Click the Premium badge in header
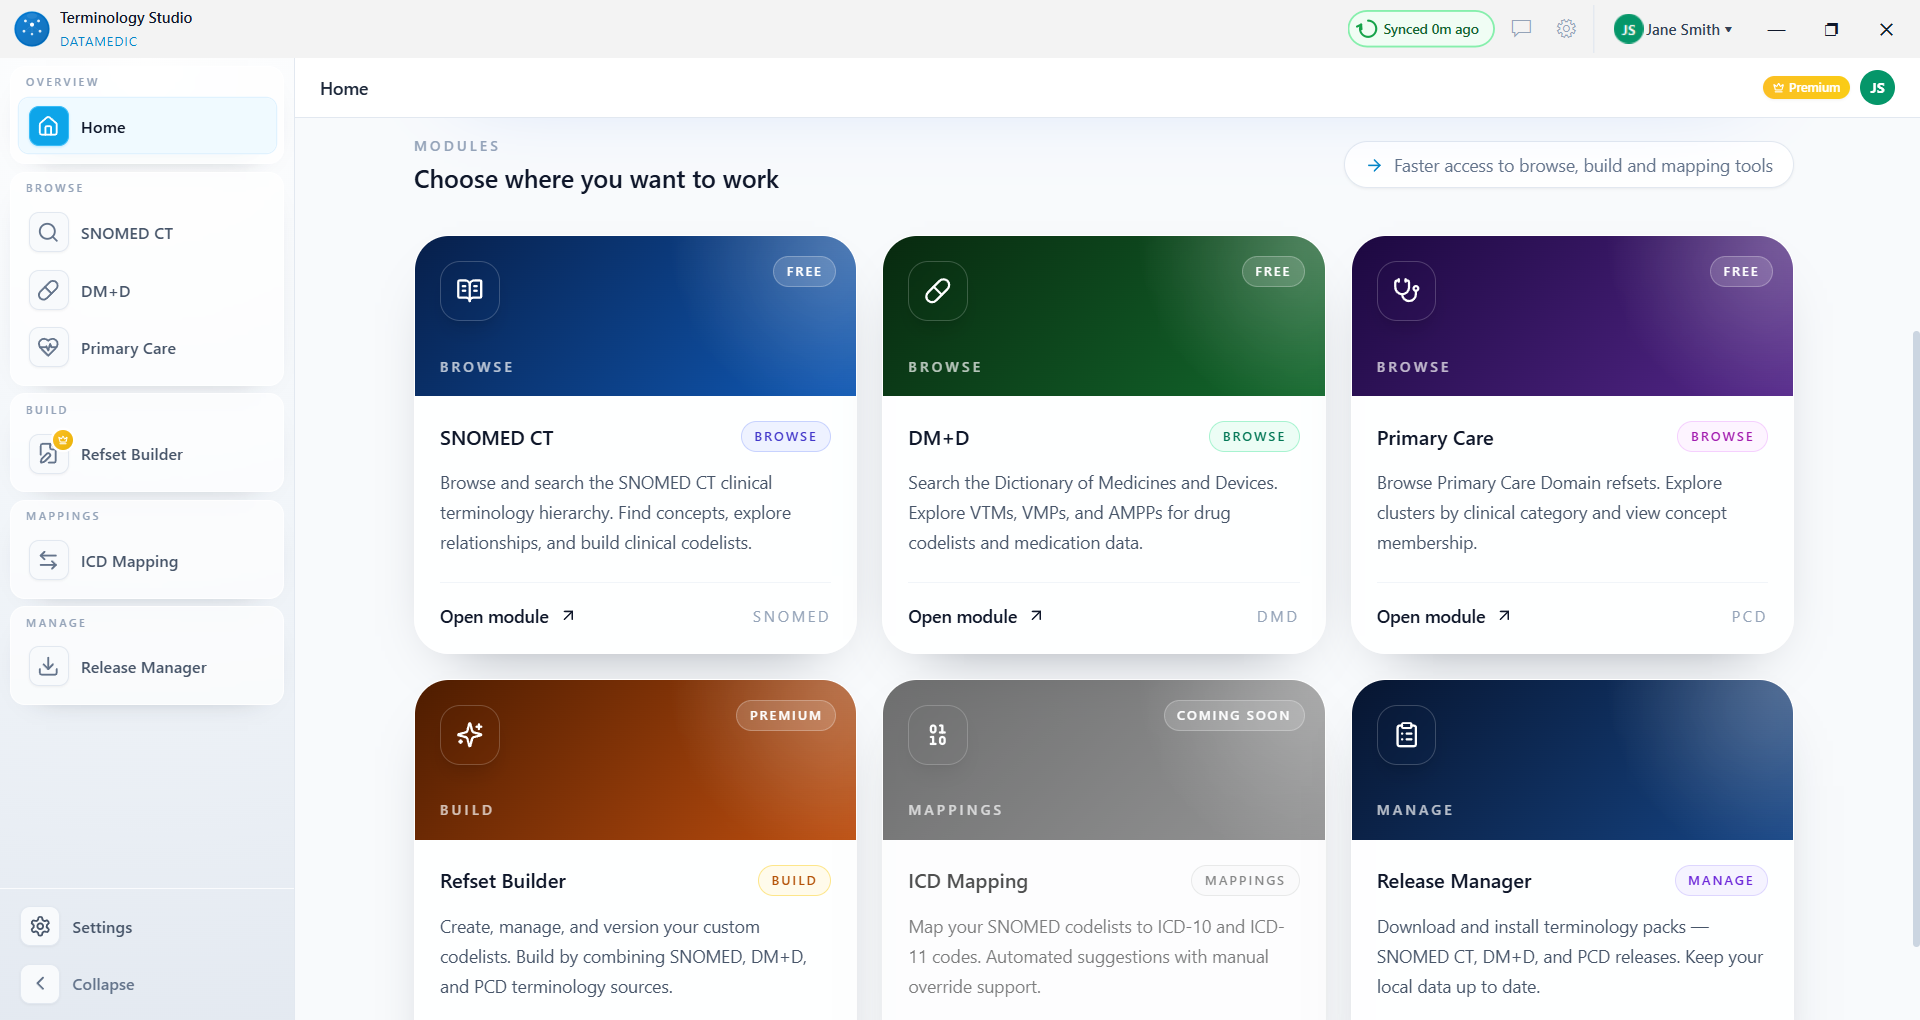The width and height of the screenshot is (1920, 1020). [1806, 88]
